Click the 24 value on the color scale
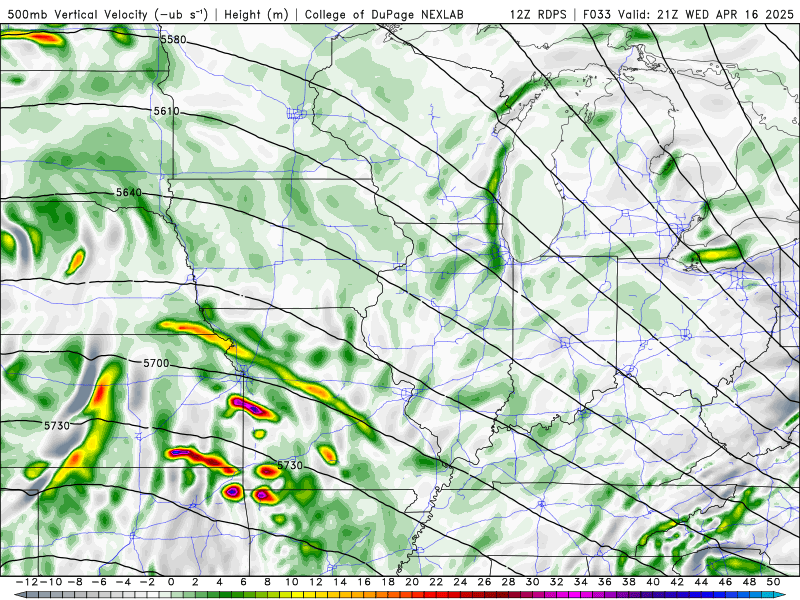The image size is (800, 600). pos(460,582)
